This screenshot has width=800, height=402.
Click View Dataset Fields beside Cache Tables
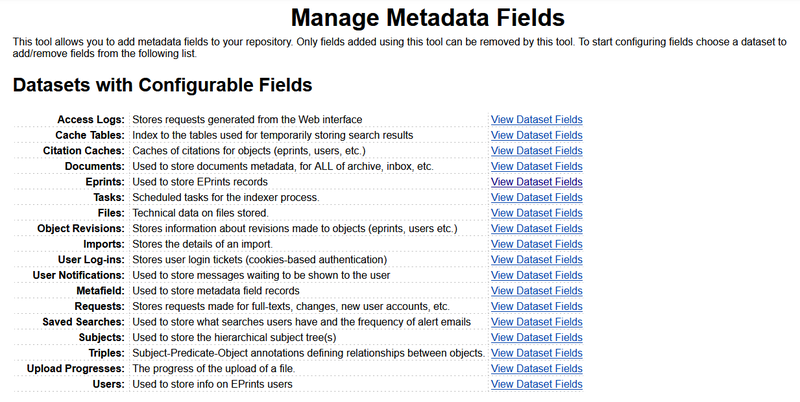click(x=536, y=135)
